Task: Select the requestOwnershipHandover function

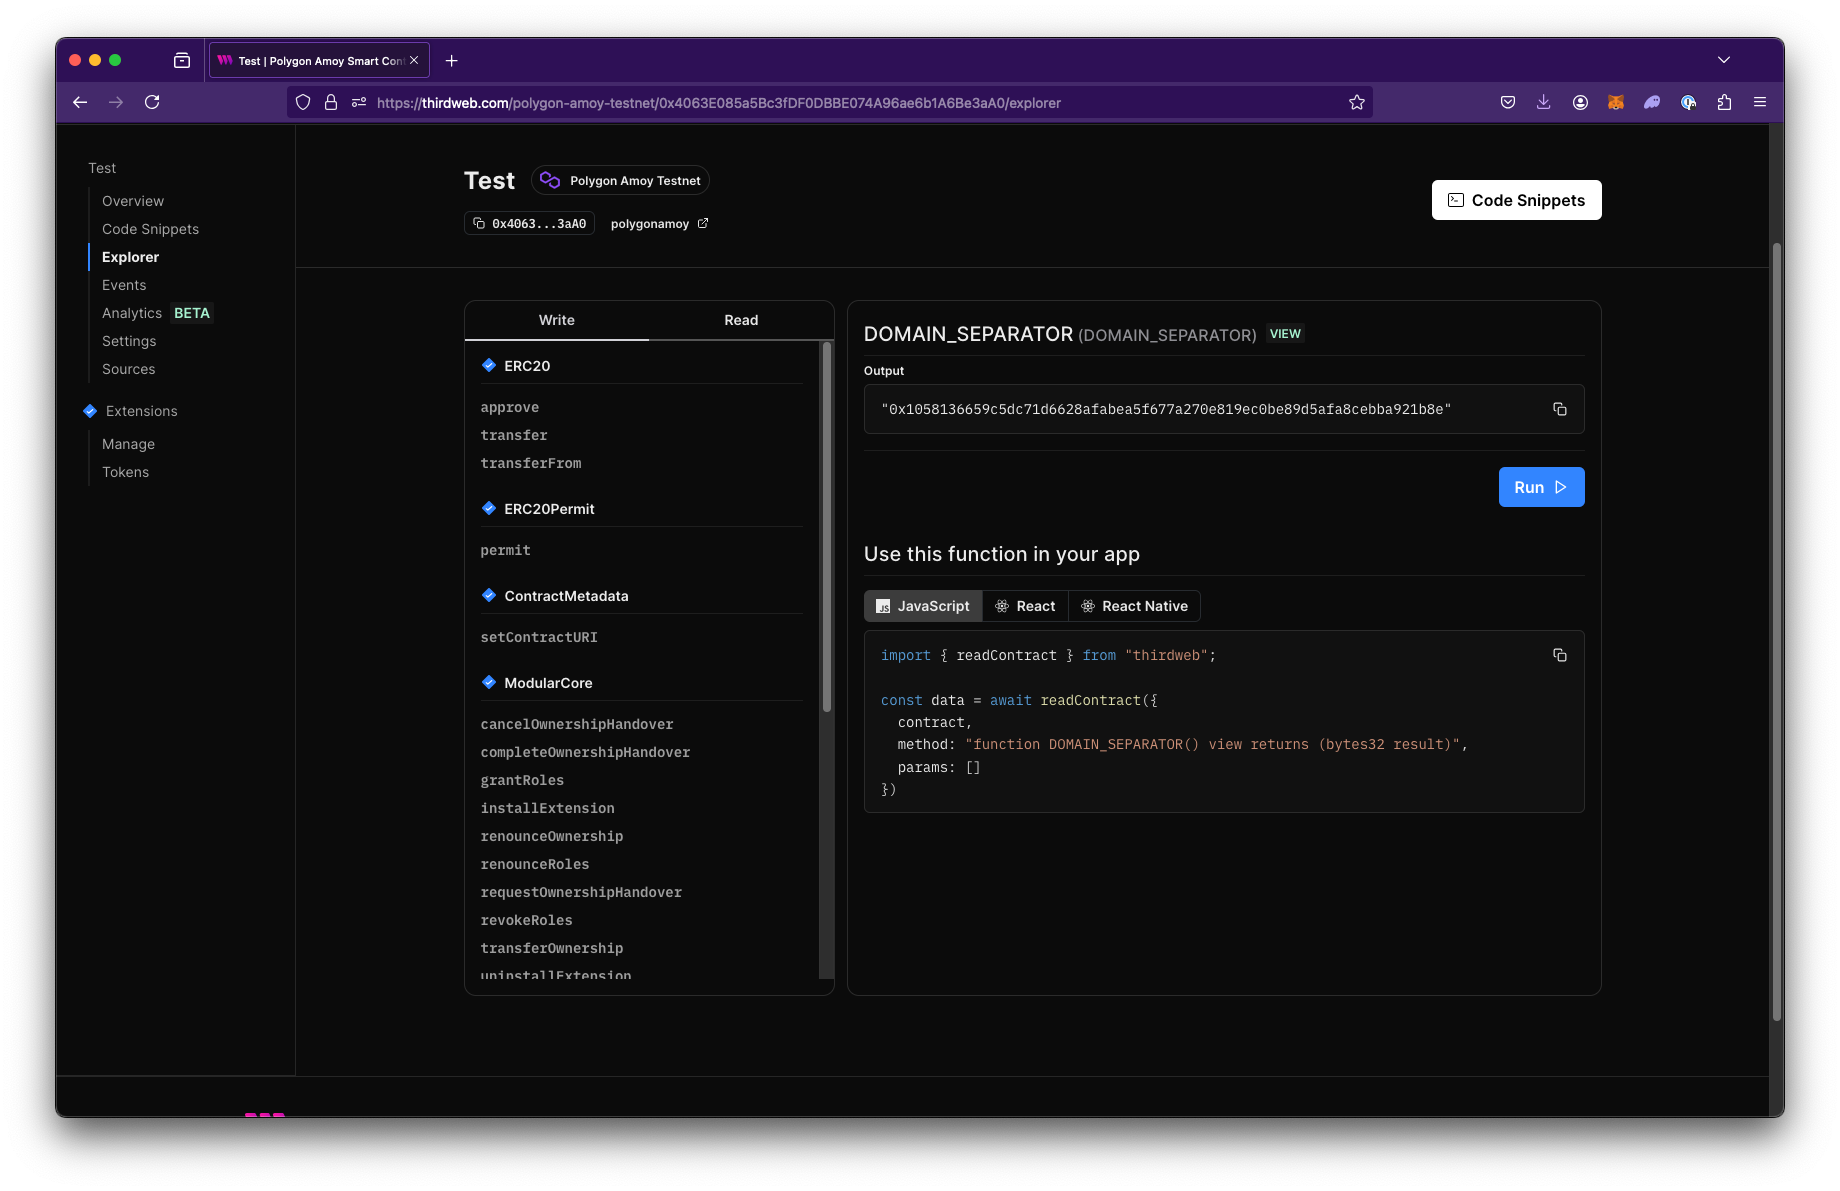Action: (581, 892)
